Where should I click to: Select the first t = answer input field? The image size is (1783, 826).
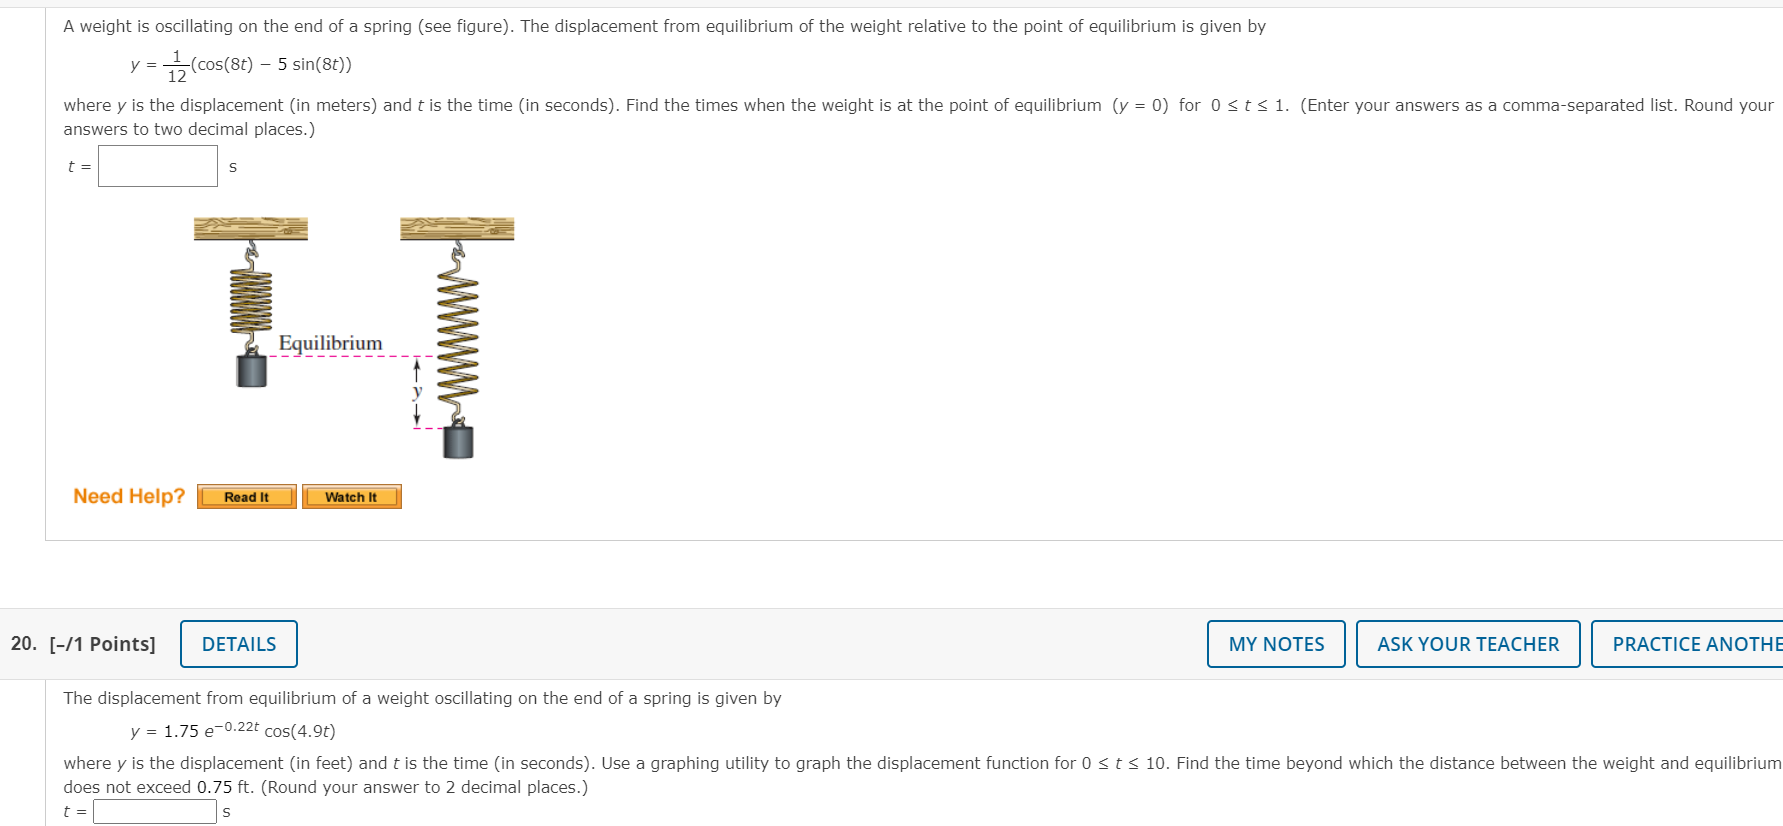pyautogui.click(x=157, y=164)
